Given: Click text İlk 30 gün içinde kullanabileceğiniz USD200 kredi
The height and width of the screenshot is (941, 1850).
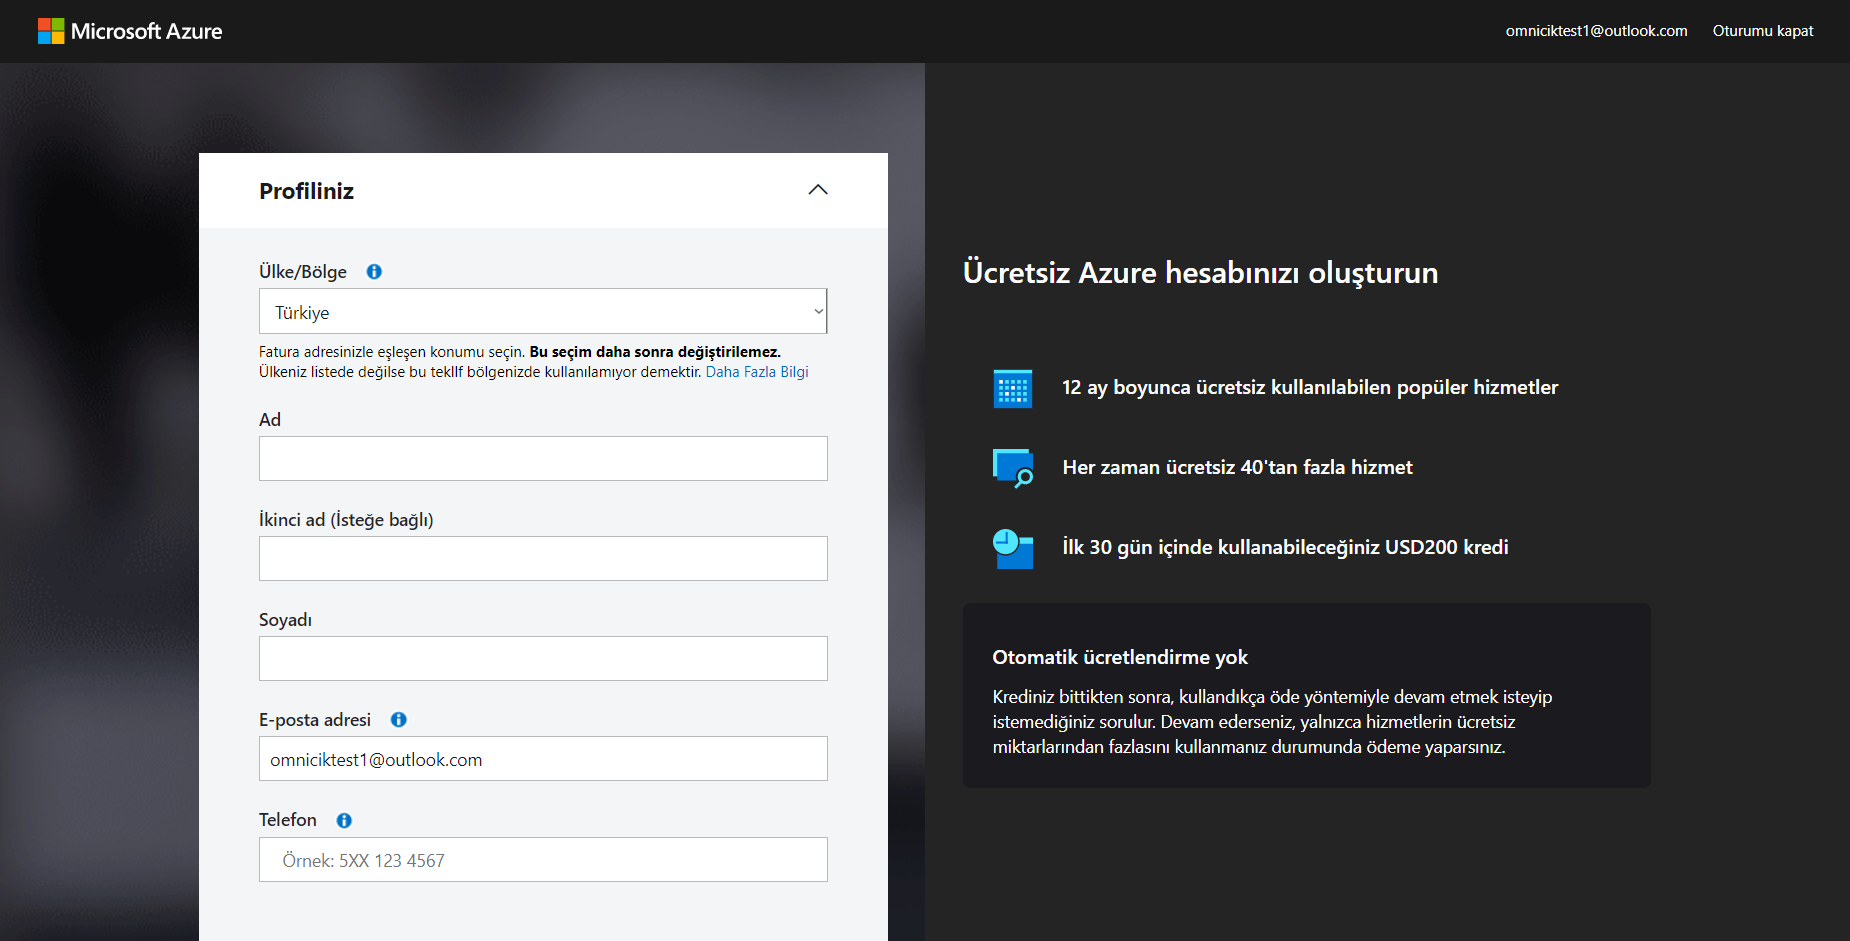Looking at the screenshot, I should point(1285,547).
